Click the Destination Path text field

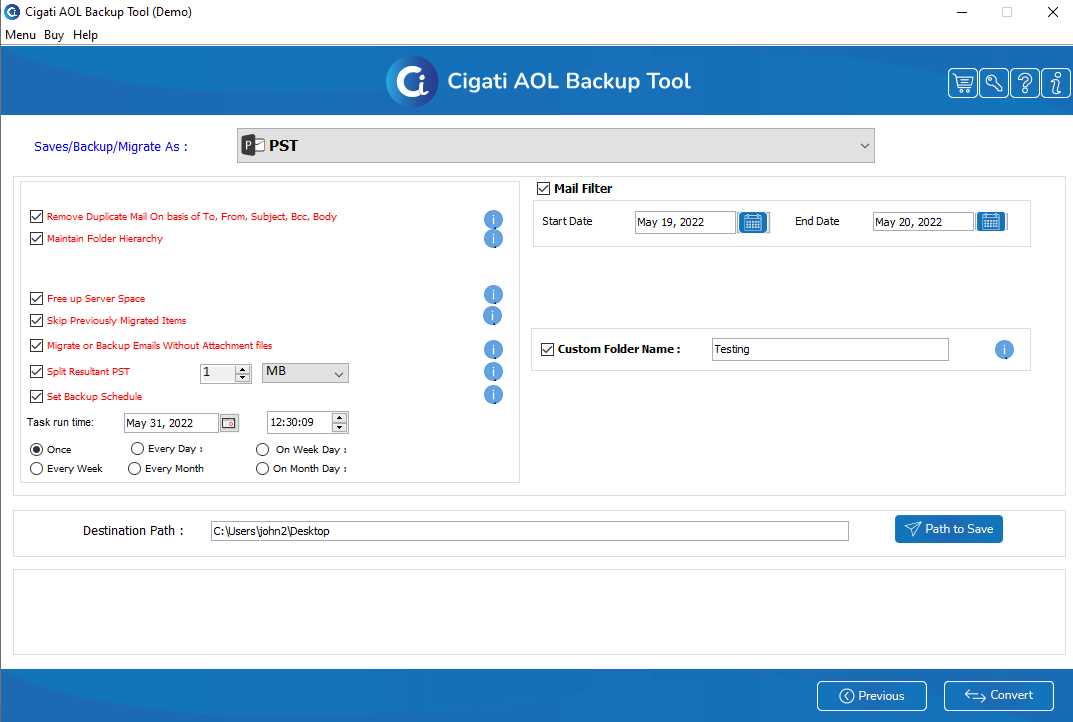(x=530, y=531)
